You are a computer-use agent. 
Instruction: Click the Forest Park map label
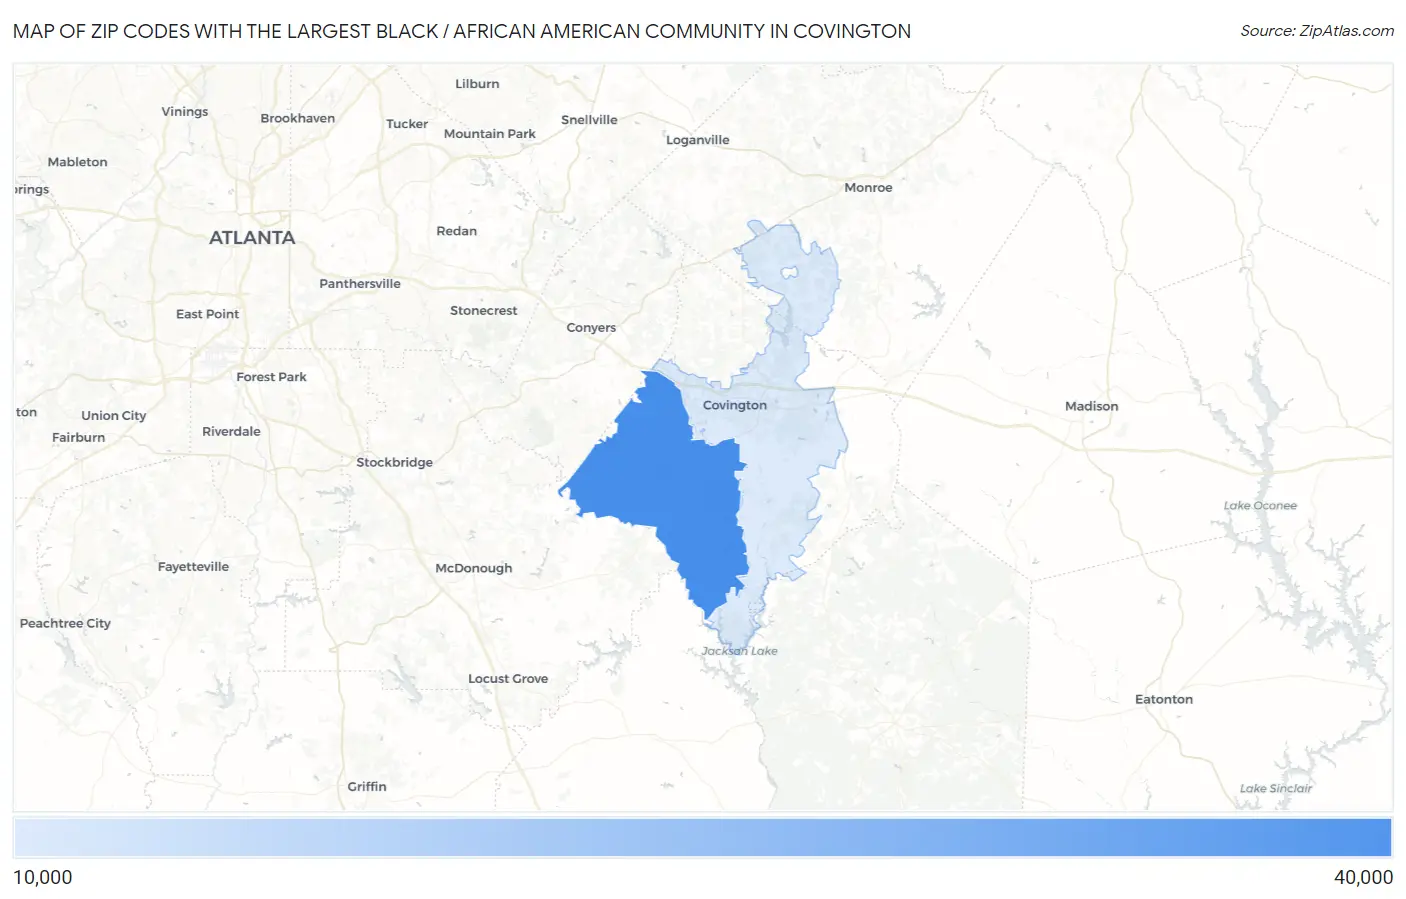pos(272,377)
